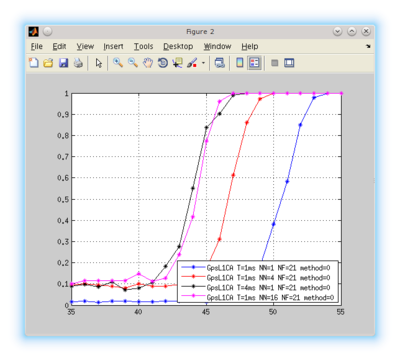
Task: Click the Show Plot Tools icon
Action: 289,63
